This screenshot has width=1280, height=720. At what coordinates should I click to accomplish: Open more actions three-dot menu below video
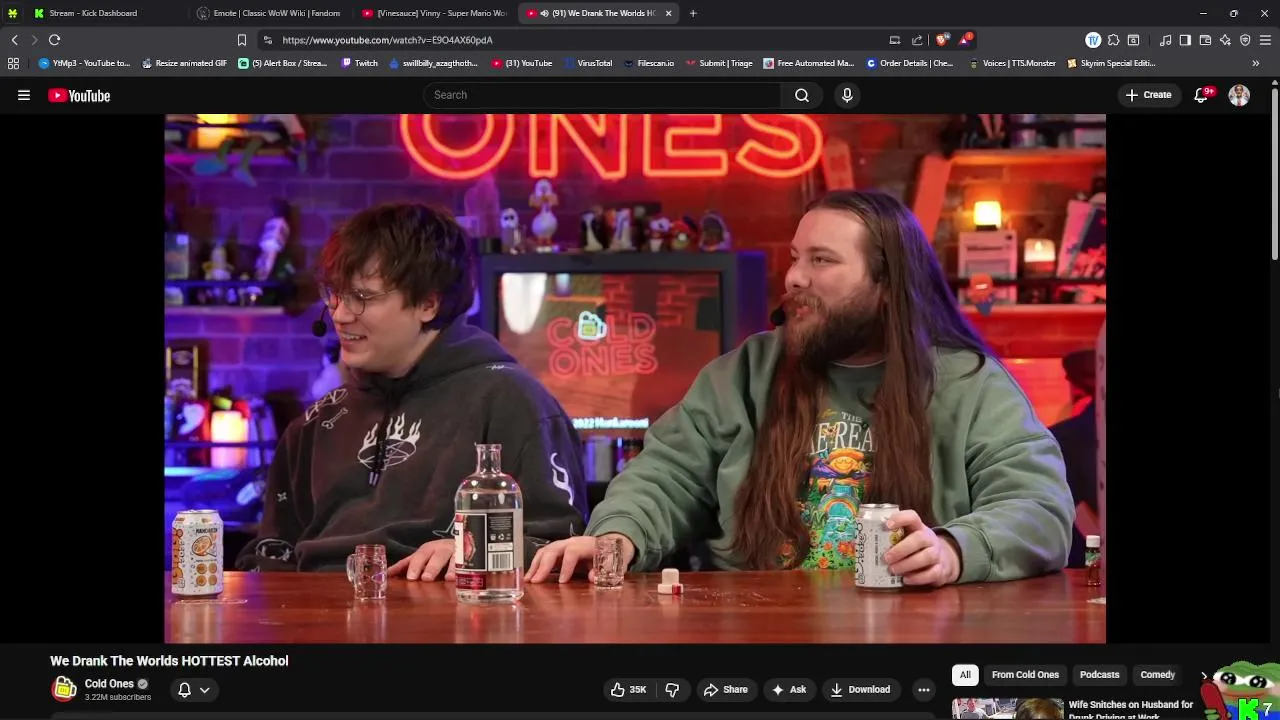(924, 689)
